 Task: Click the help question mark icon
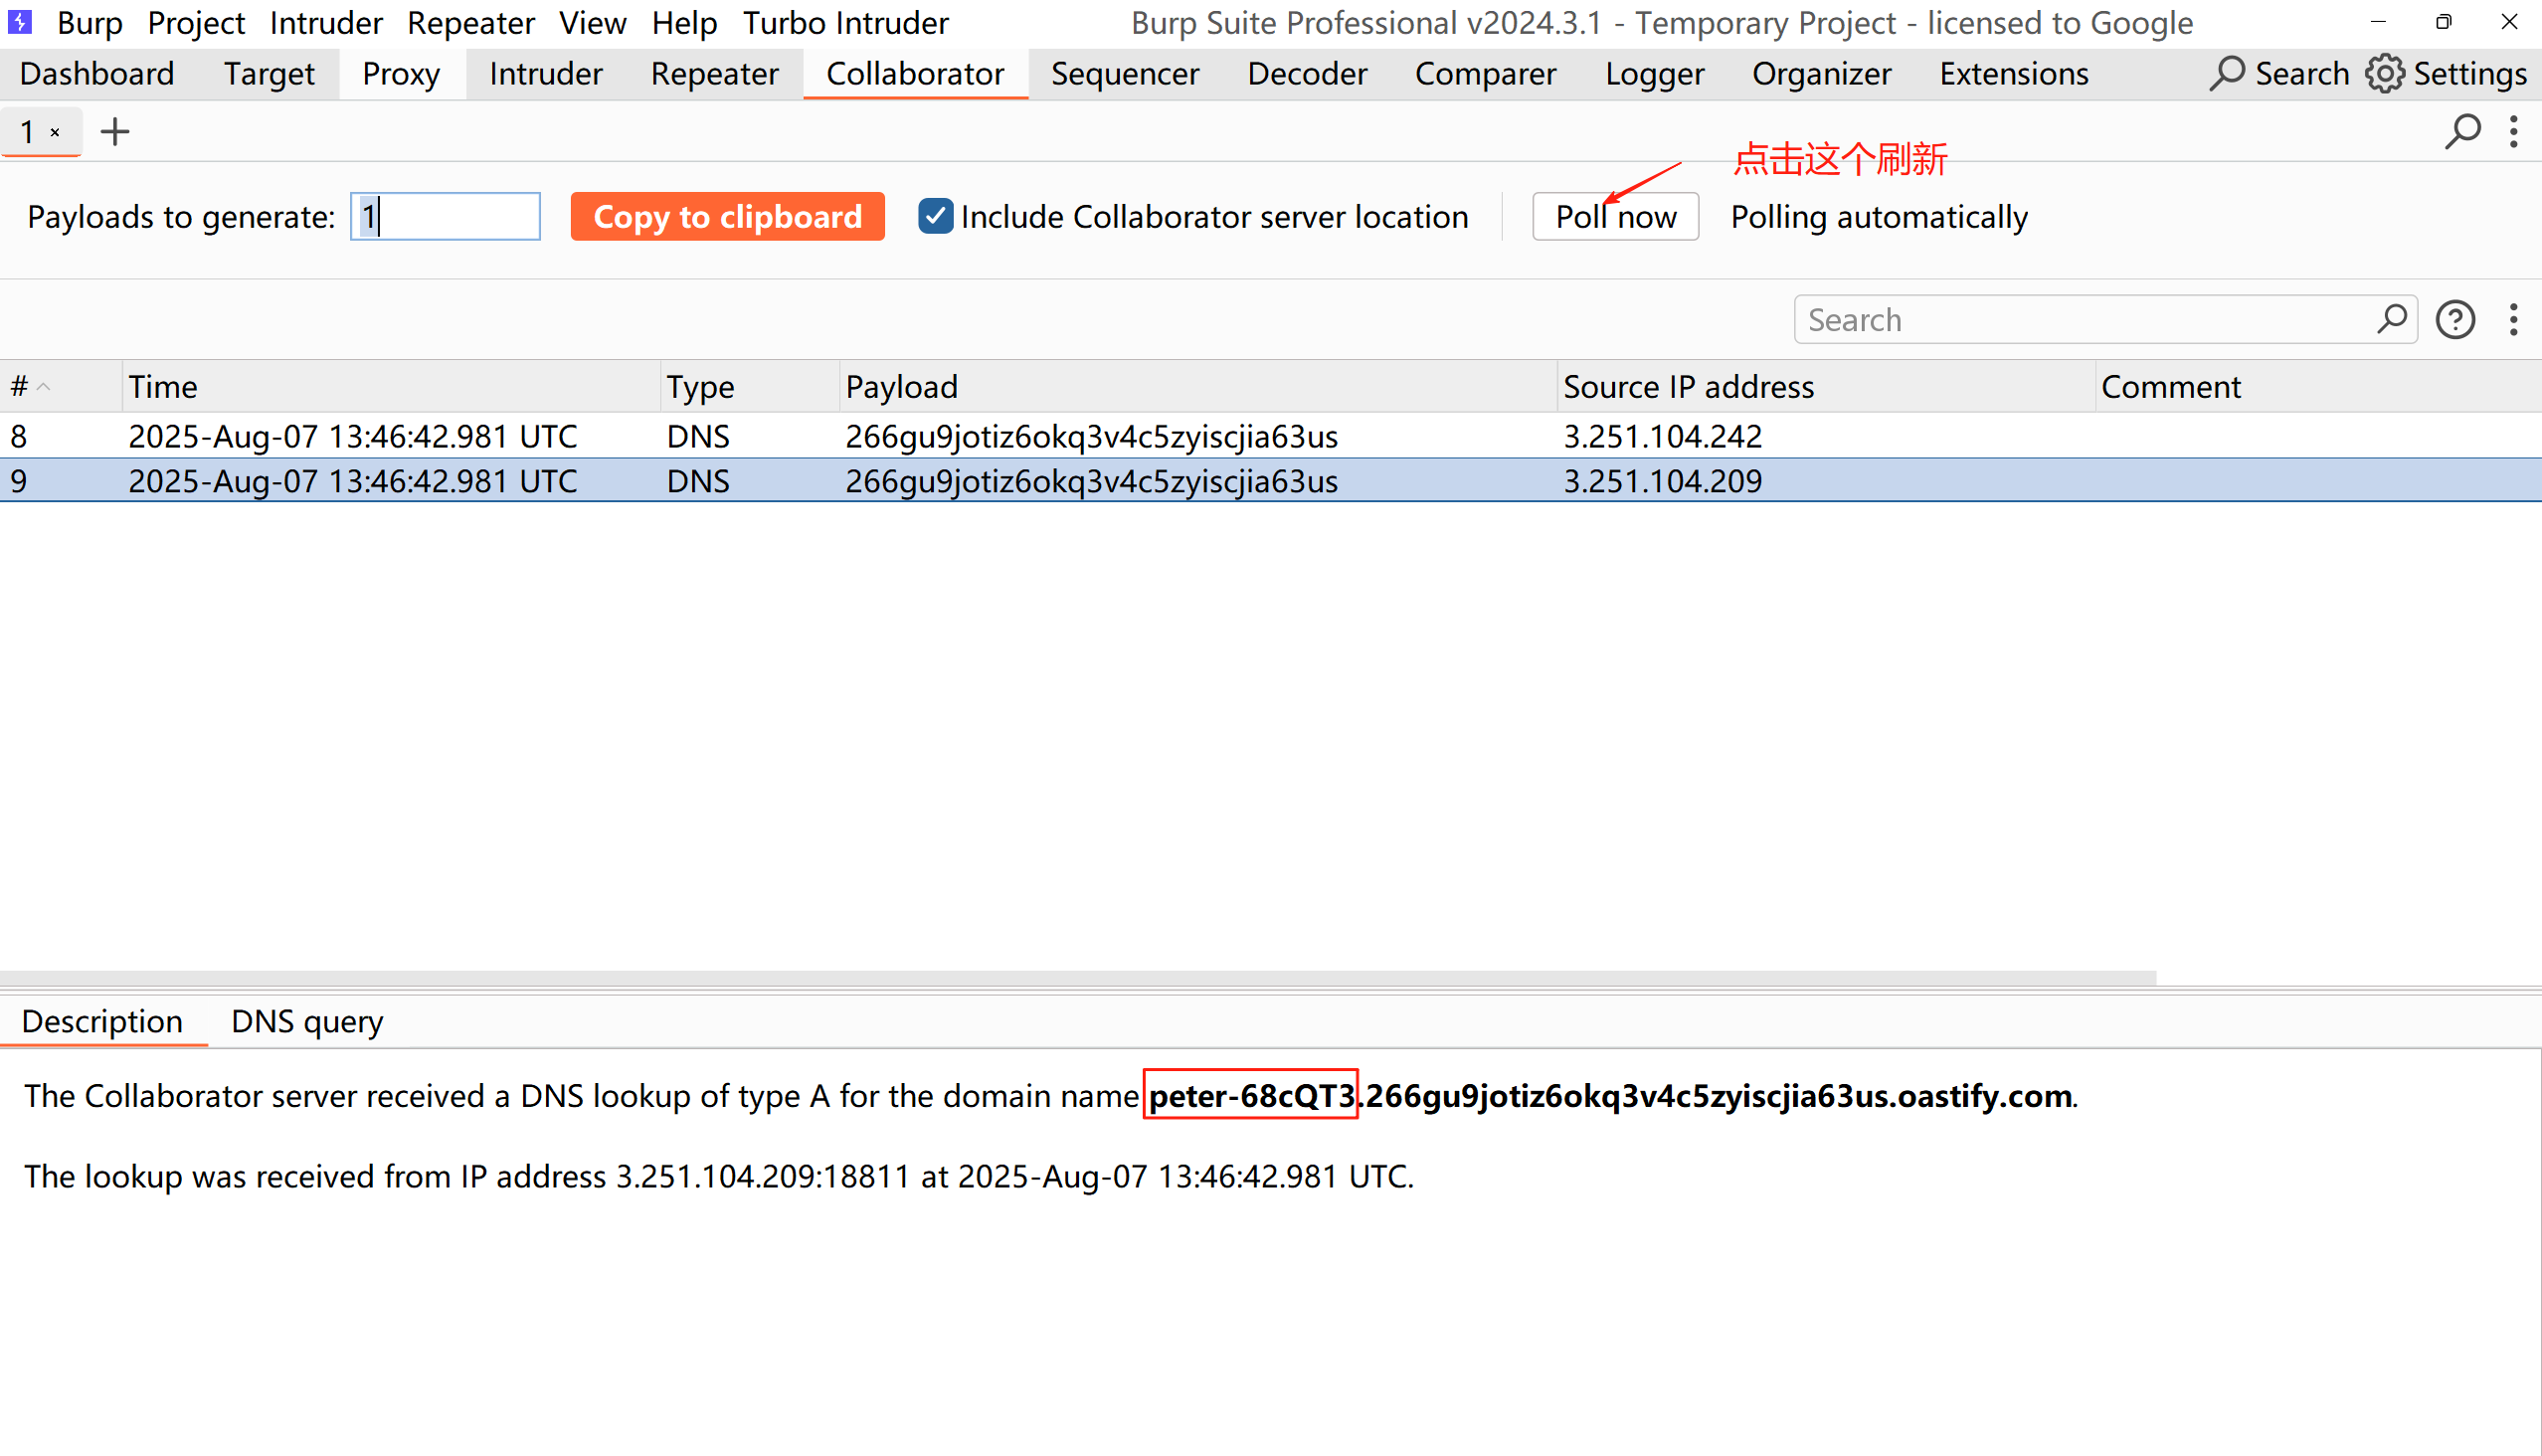[x=2455, y=320]
